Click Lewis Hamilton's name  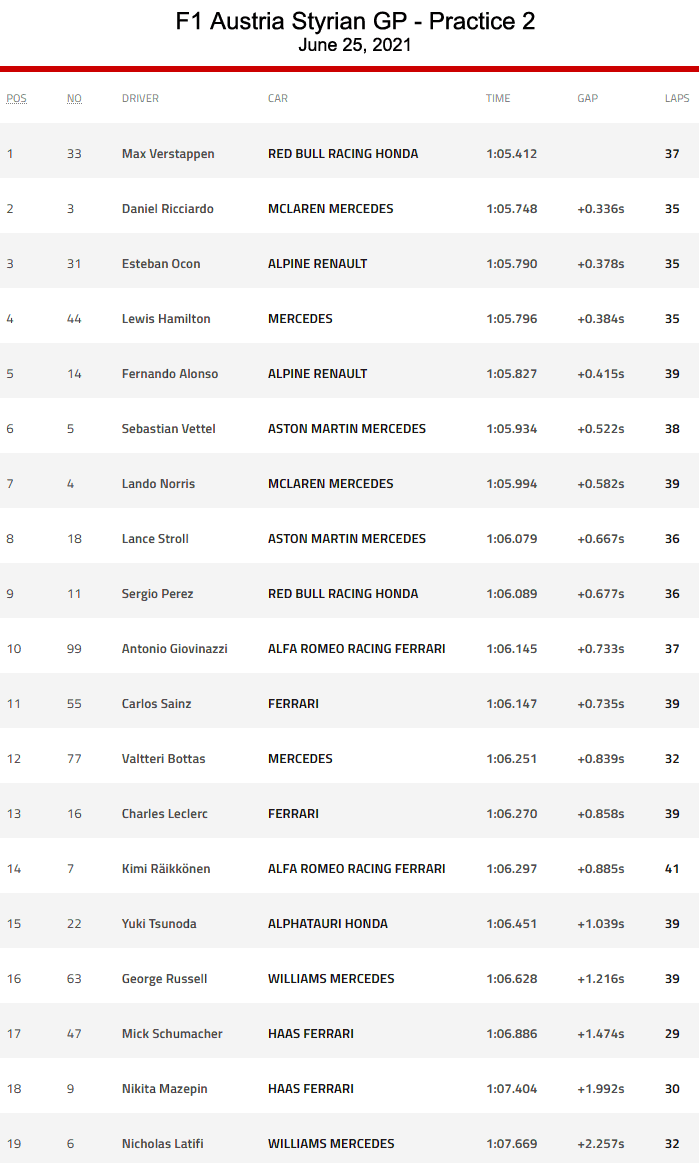pyautogui.click(x=166, y=319)
